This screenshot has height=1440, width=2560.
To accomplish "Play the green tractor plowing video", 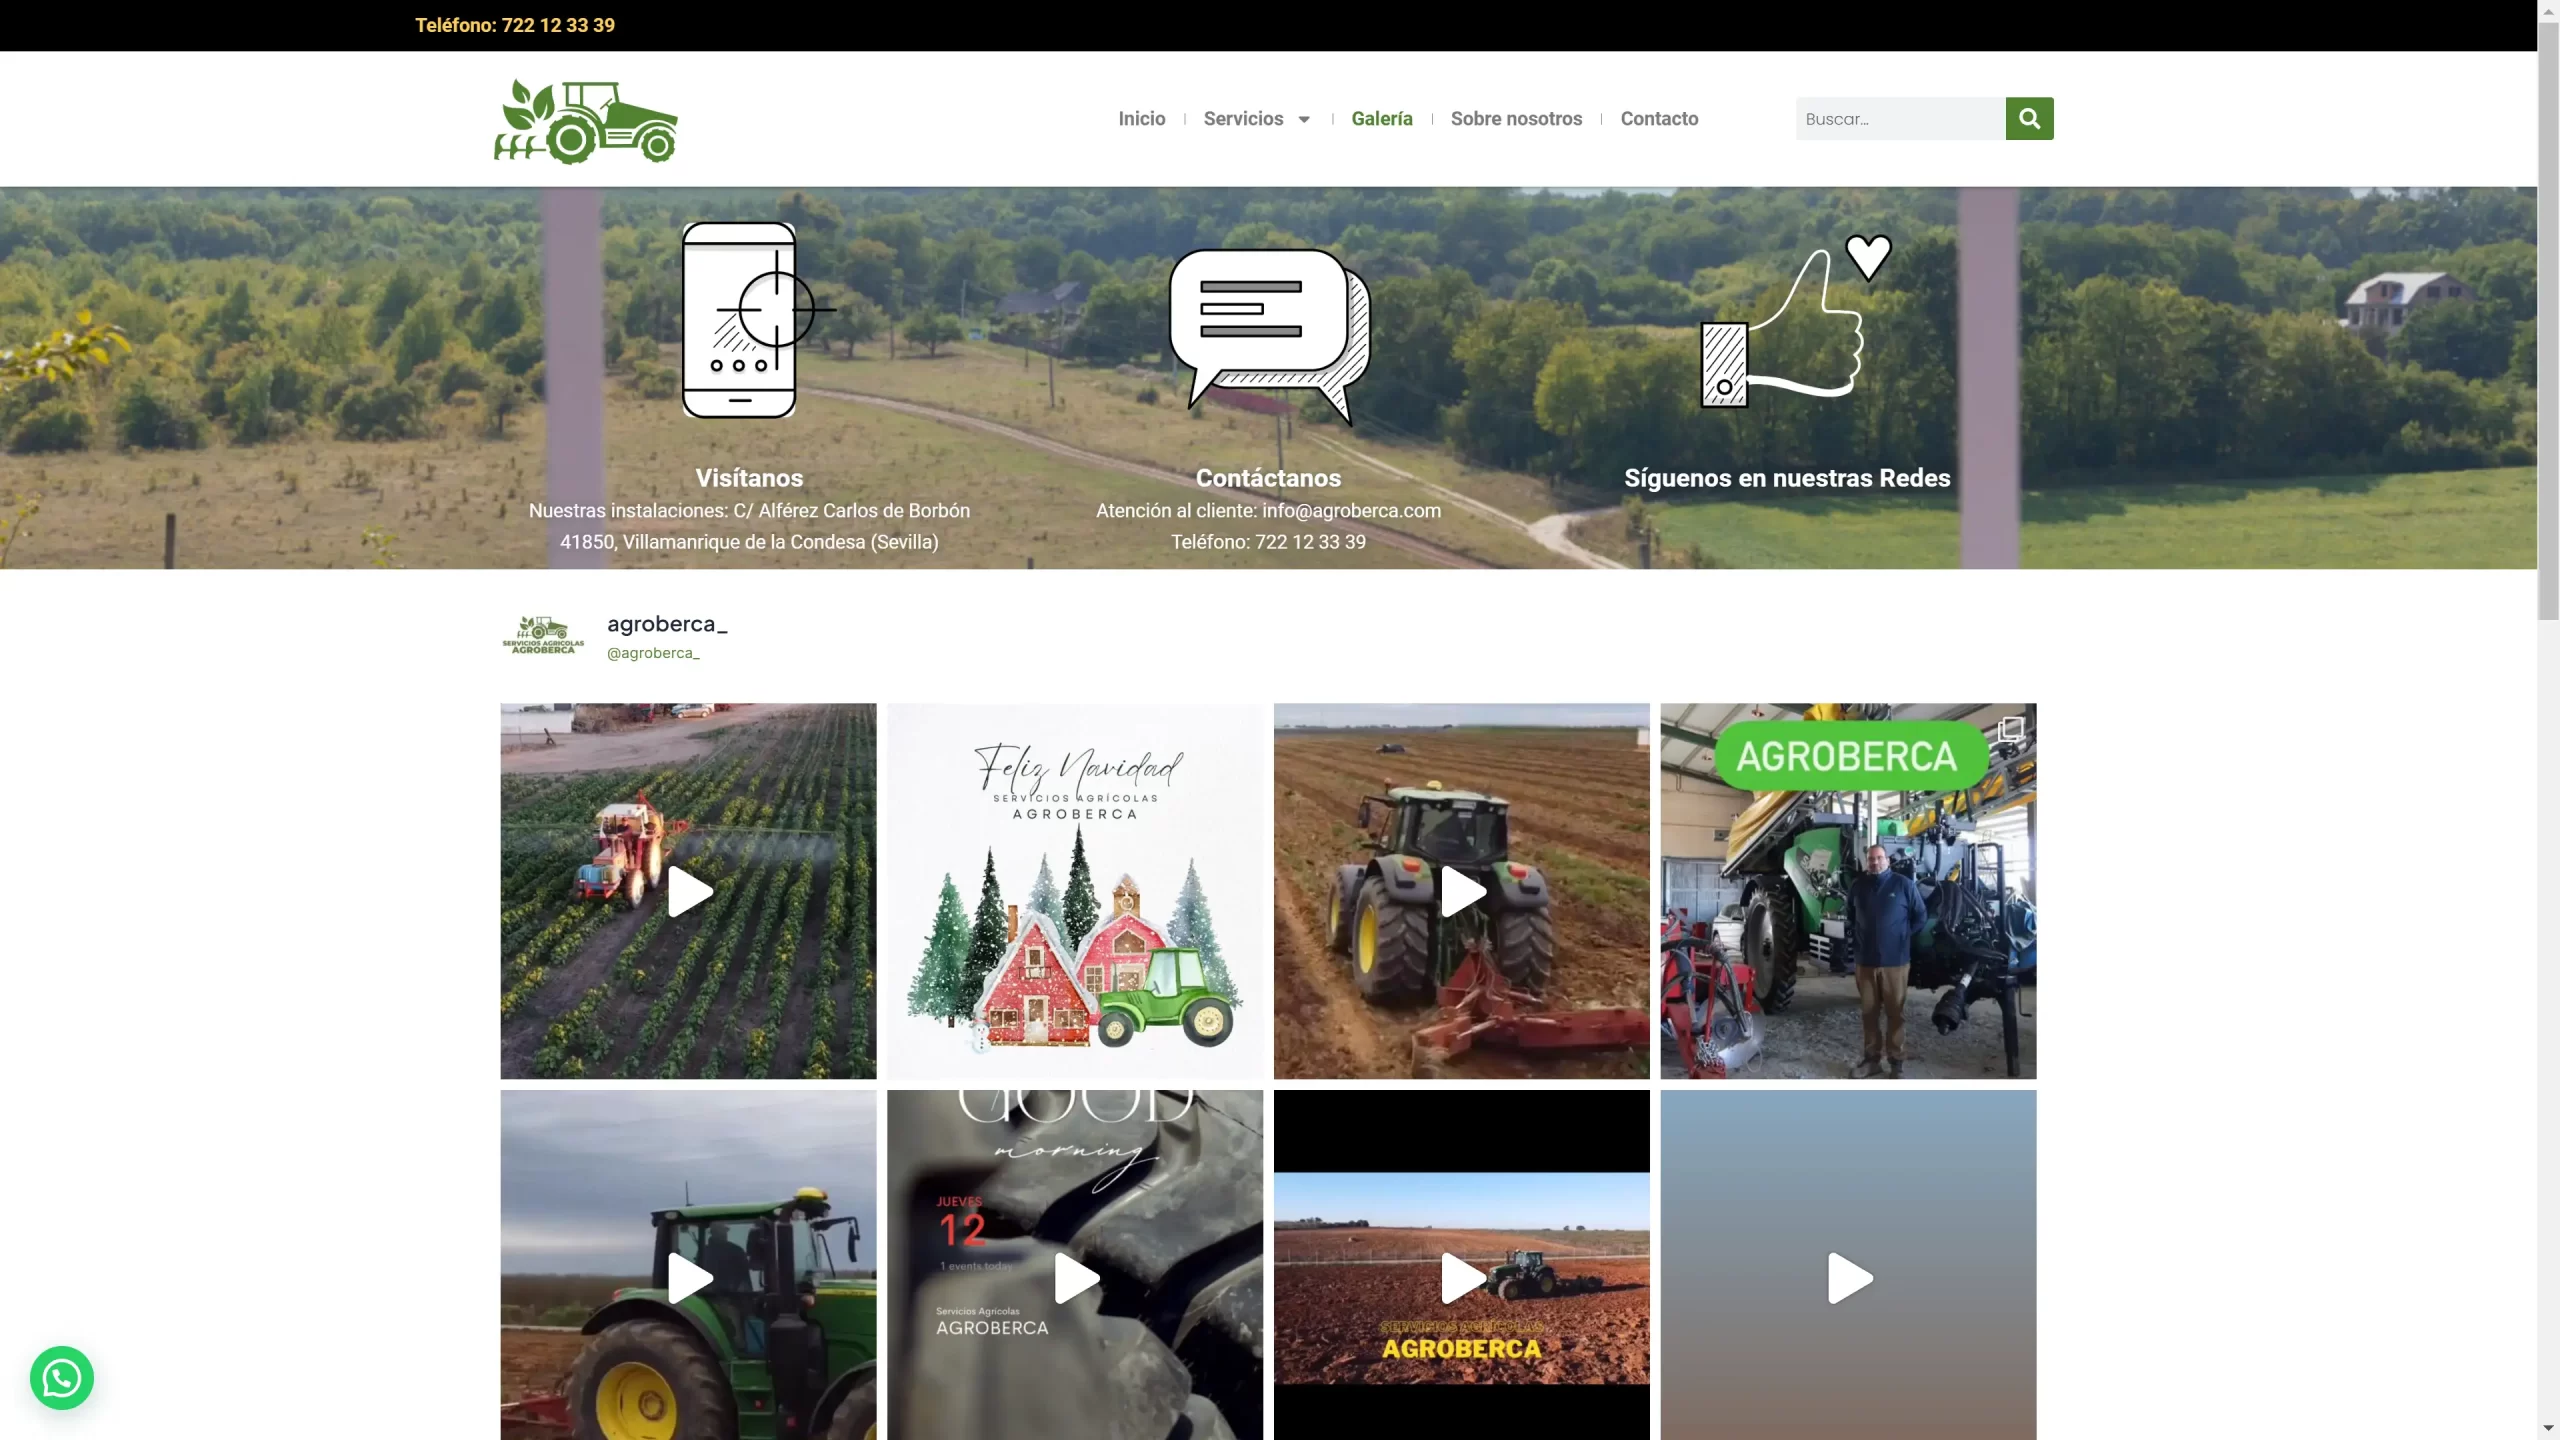I will [1462, 891].
